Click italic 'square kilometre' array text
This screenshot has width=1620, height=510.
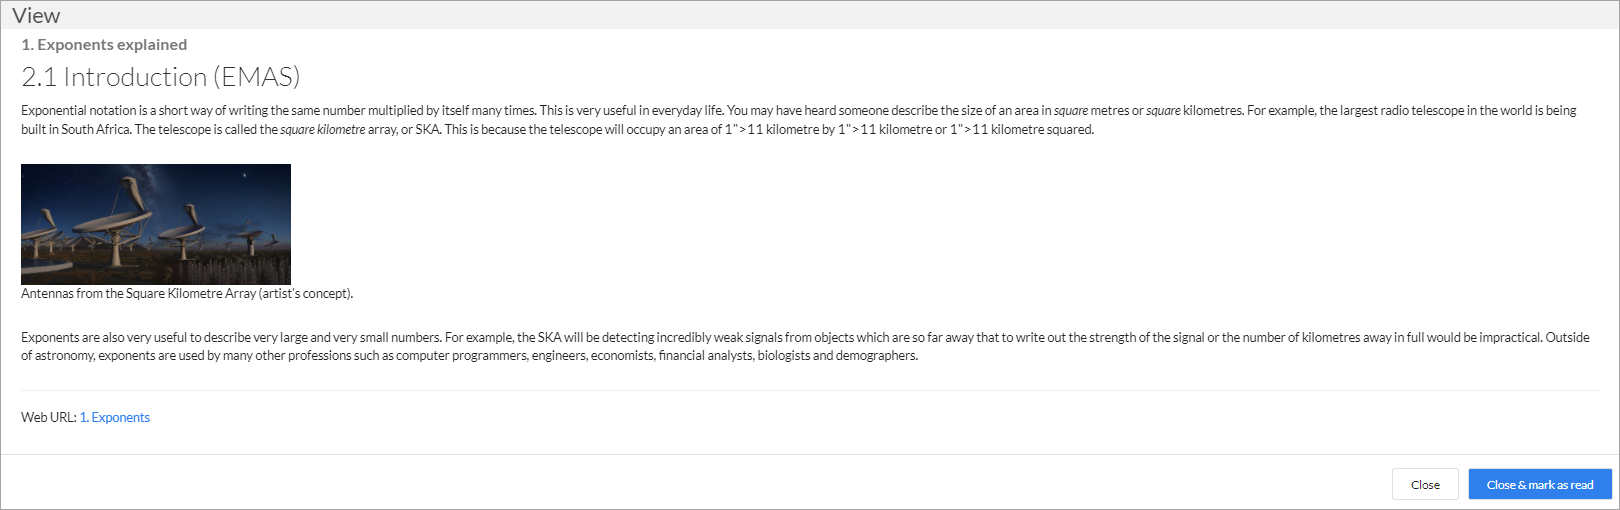tap(322, 129)
